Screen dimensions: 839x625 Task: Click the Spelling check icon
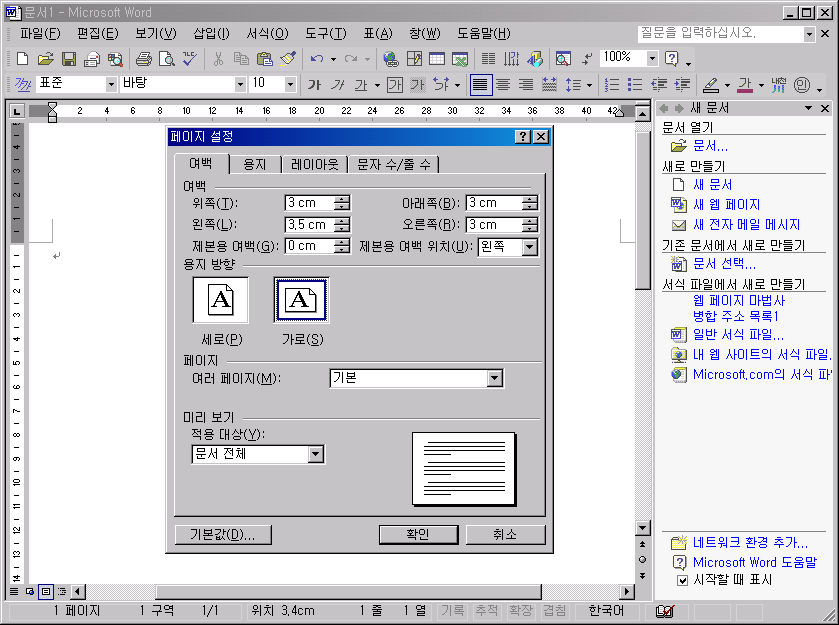tap(190, 58)
